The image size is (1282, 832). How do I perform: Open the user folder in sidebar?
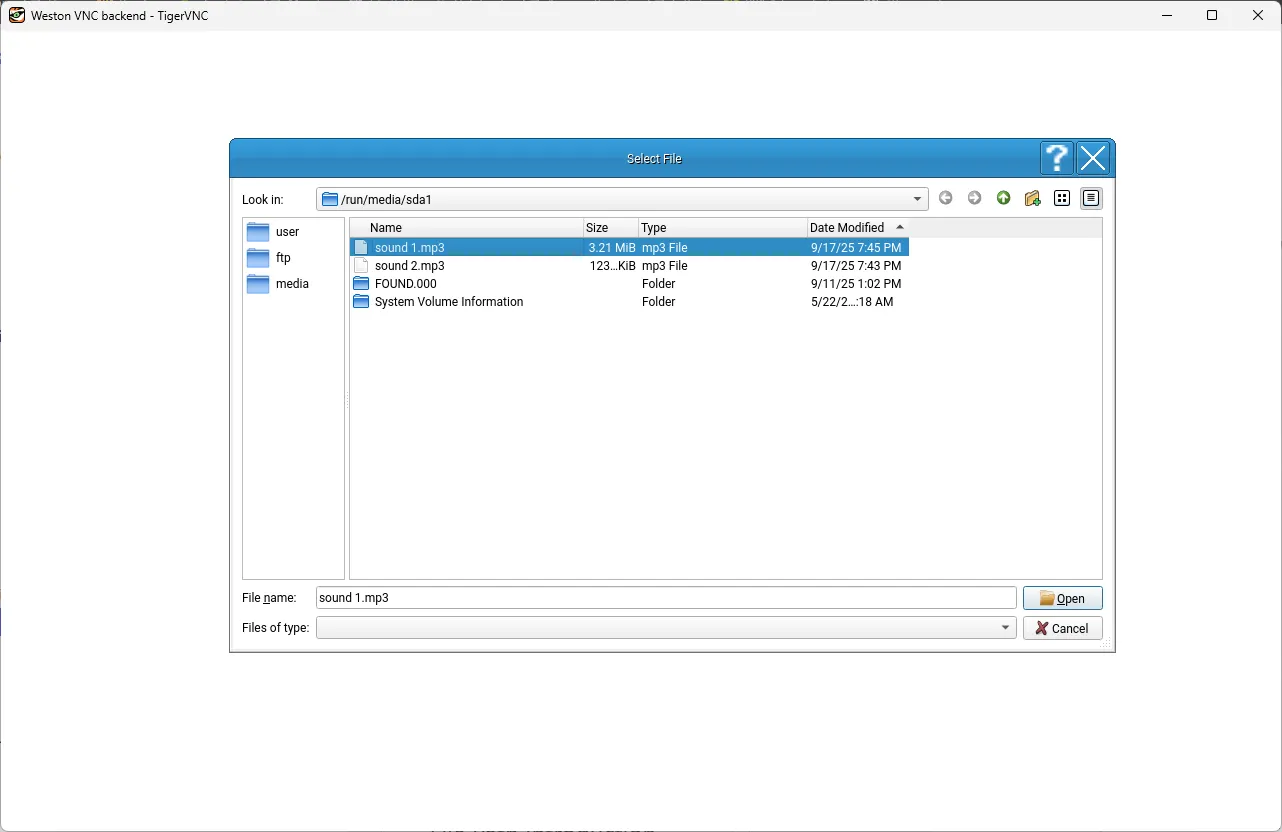pos(287,232)
